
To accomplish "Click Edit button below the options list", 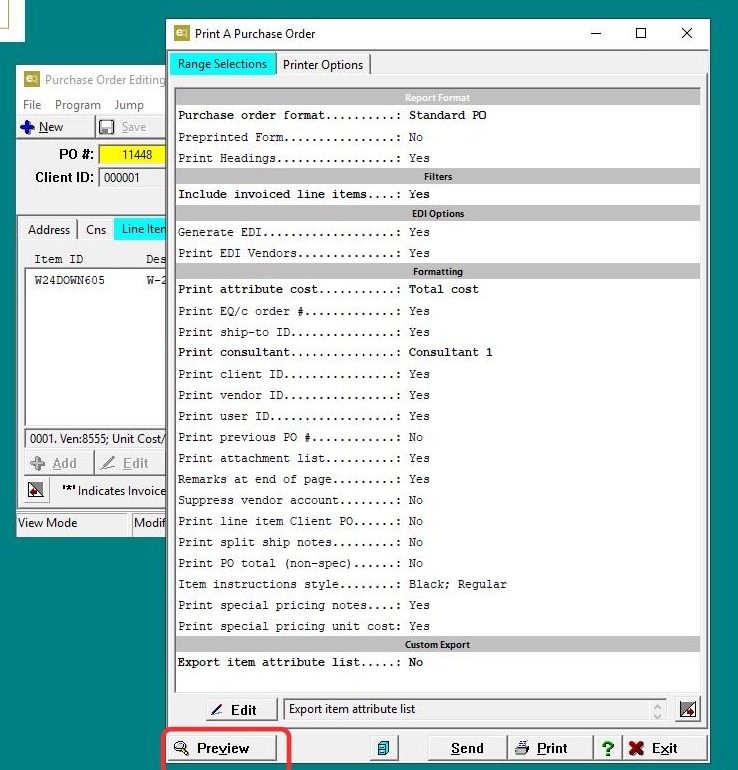I will [x=241, y=710].
